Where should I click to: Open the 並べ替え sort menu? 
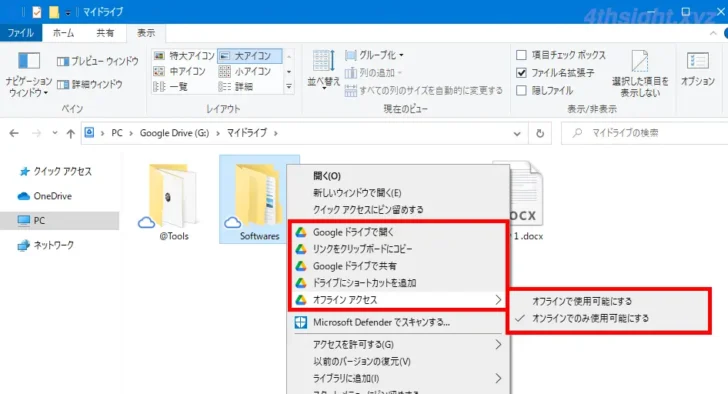[x=323, y=70]
